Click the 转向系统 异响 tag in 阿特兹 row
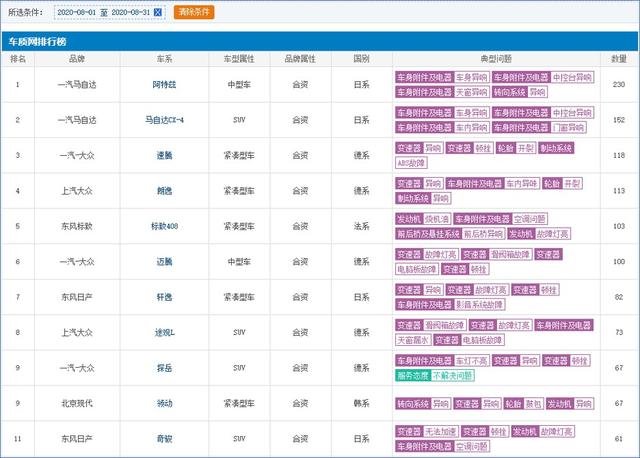The height and width of the screenshot is (458, 640). pos(520,92)
